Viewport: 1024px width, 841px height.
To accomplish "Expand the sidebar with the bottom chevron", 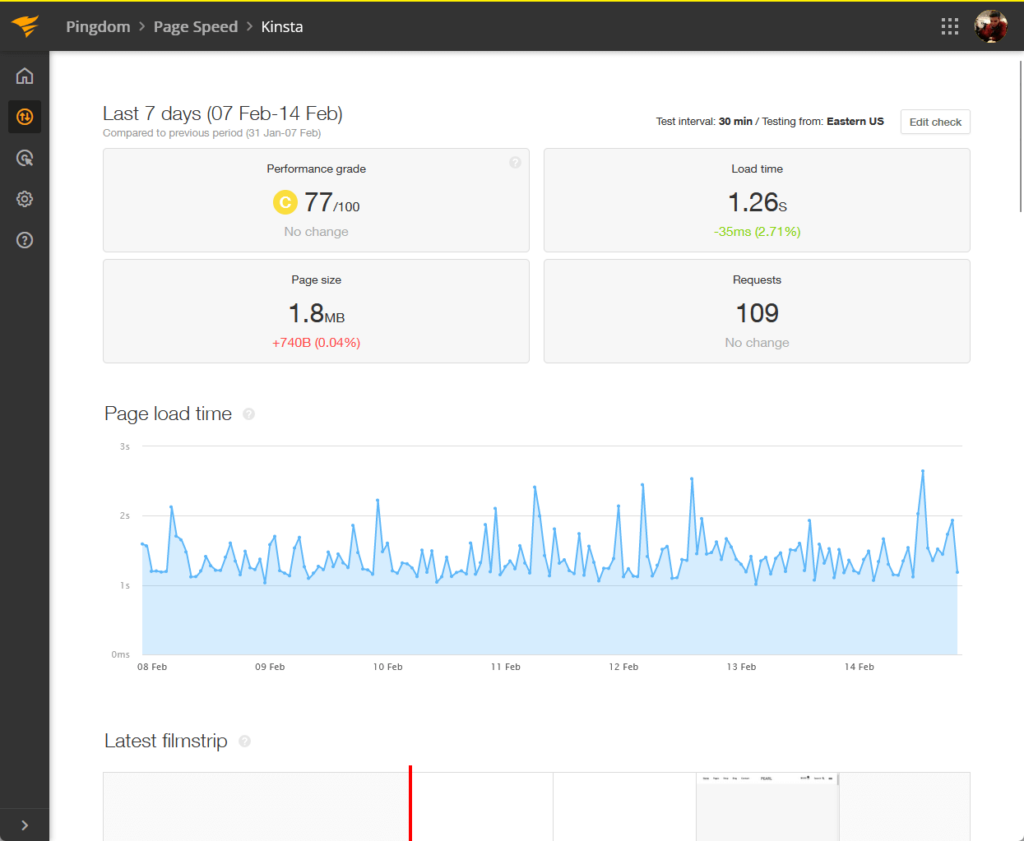I will [x=24, y=825].
